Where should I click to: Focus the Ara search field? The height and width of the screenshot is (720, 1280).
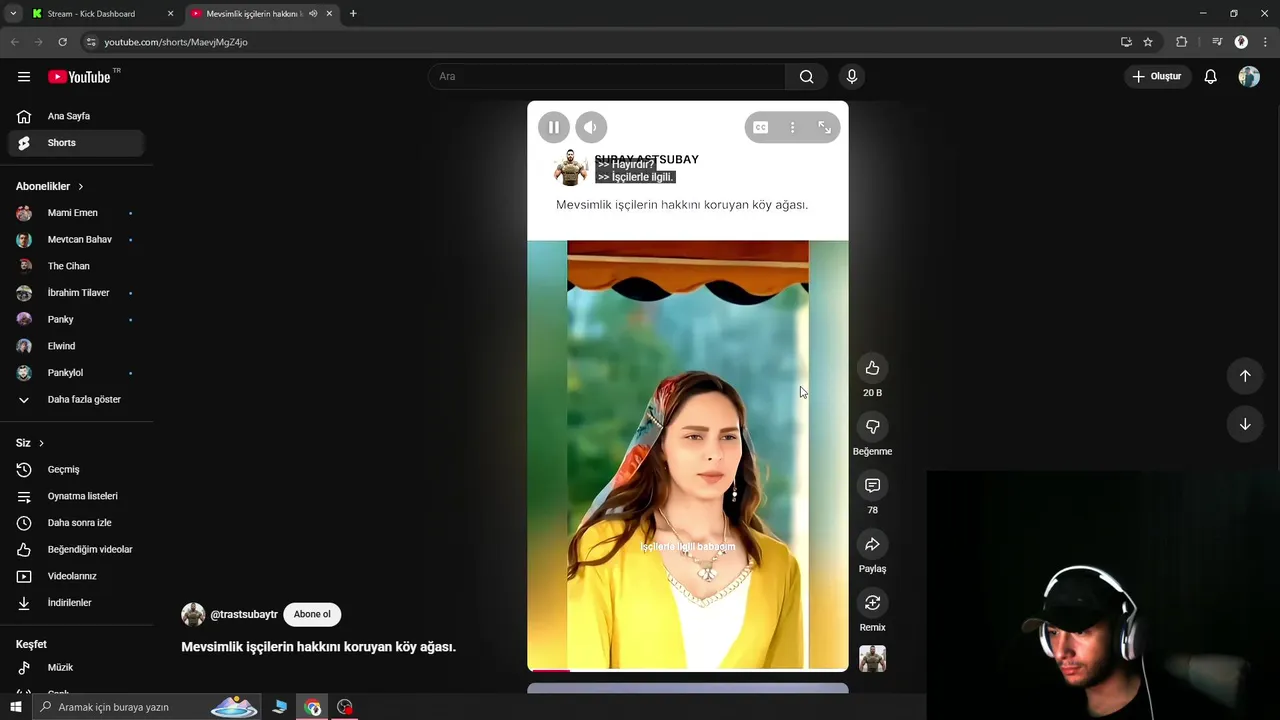tap(607, 77)
